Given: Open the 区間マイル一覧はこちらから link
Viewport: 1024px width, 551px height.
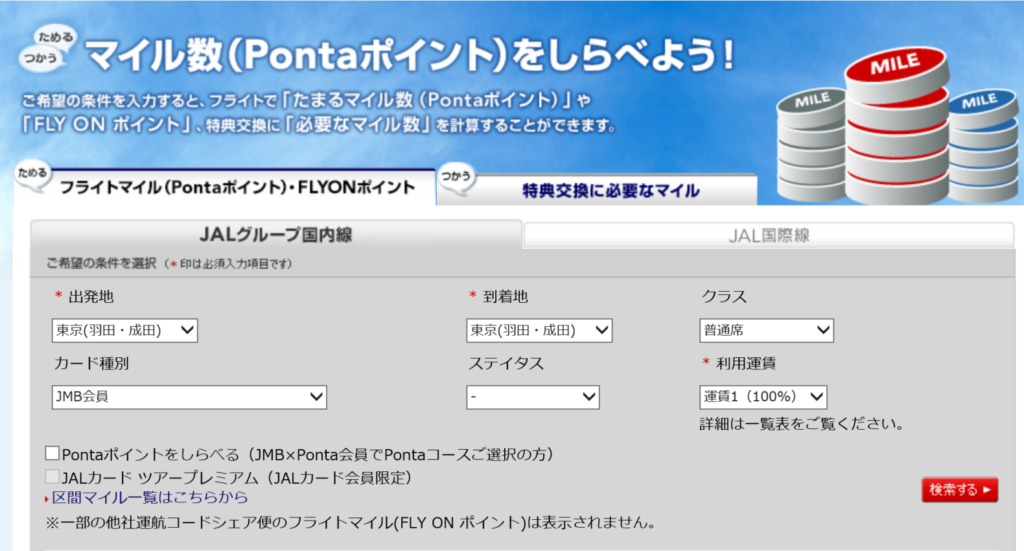Looking at the screenshot, I should point(150,497).
